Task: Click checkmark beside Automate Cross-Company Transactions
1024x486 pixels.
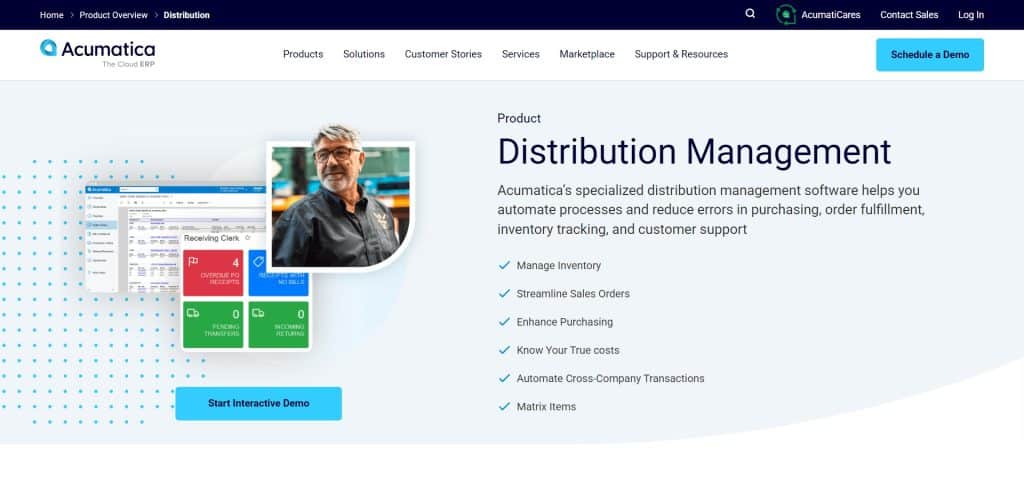Action: click(x=504, y=378)
